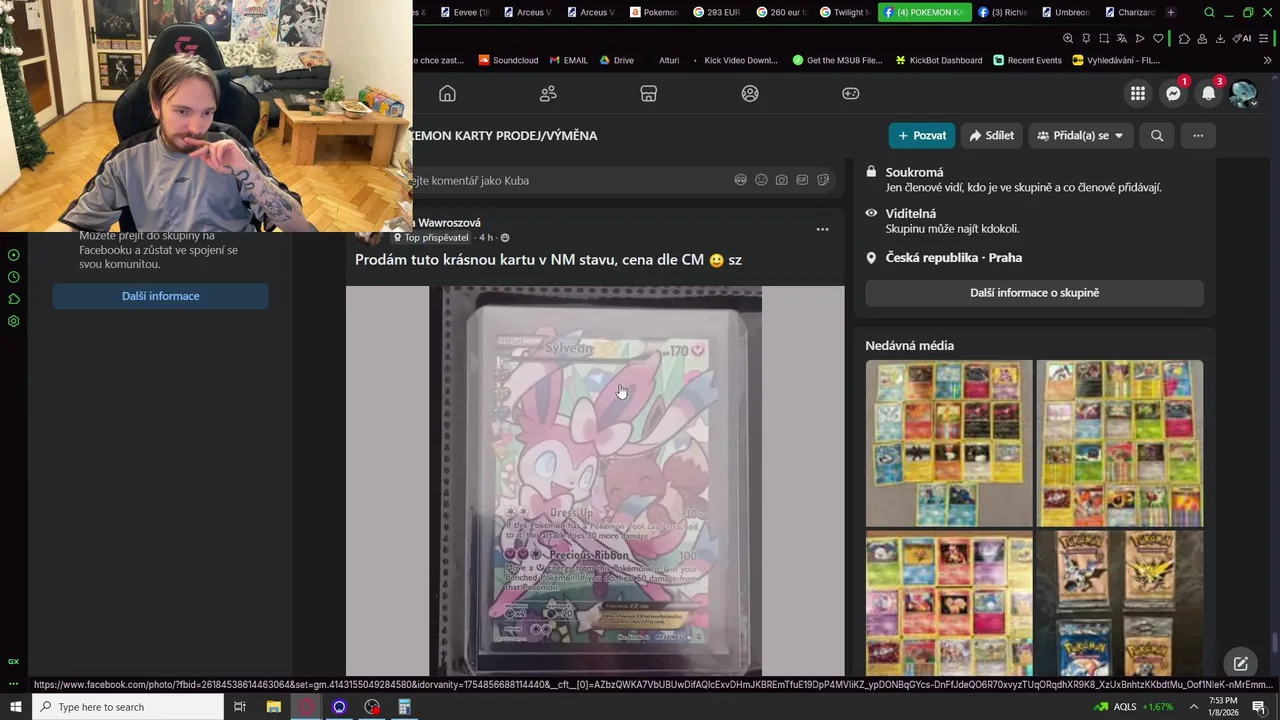This screenshot has height=720, width=1280.
Task: Open the account profile avatar menu
Action: tap(1243, 93)
